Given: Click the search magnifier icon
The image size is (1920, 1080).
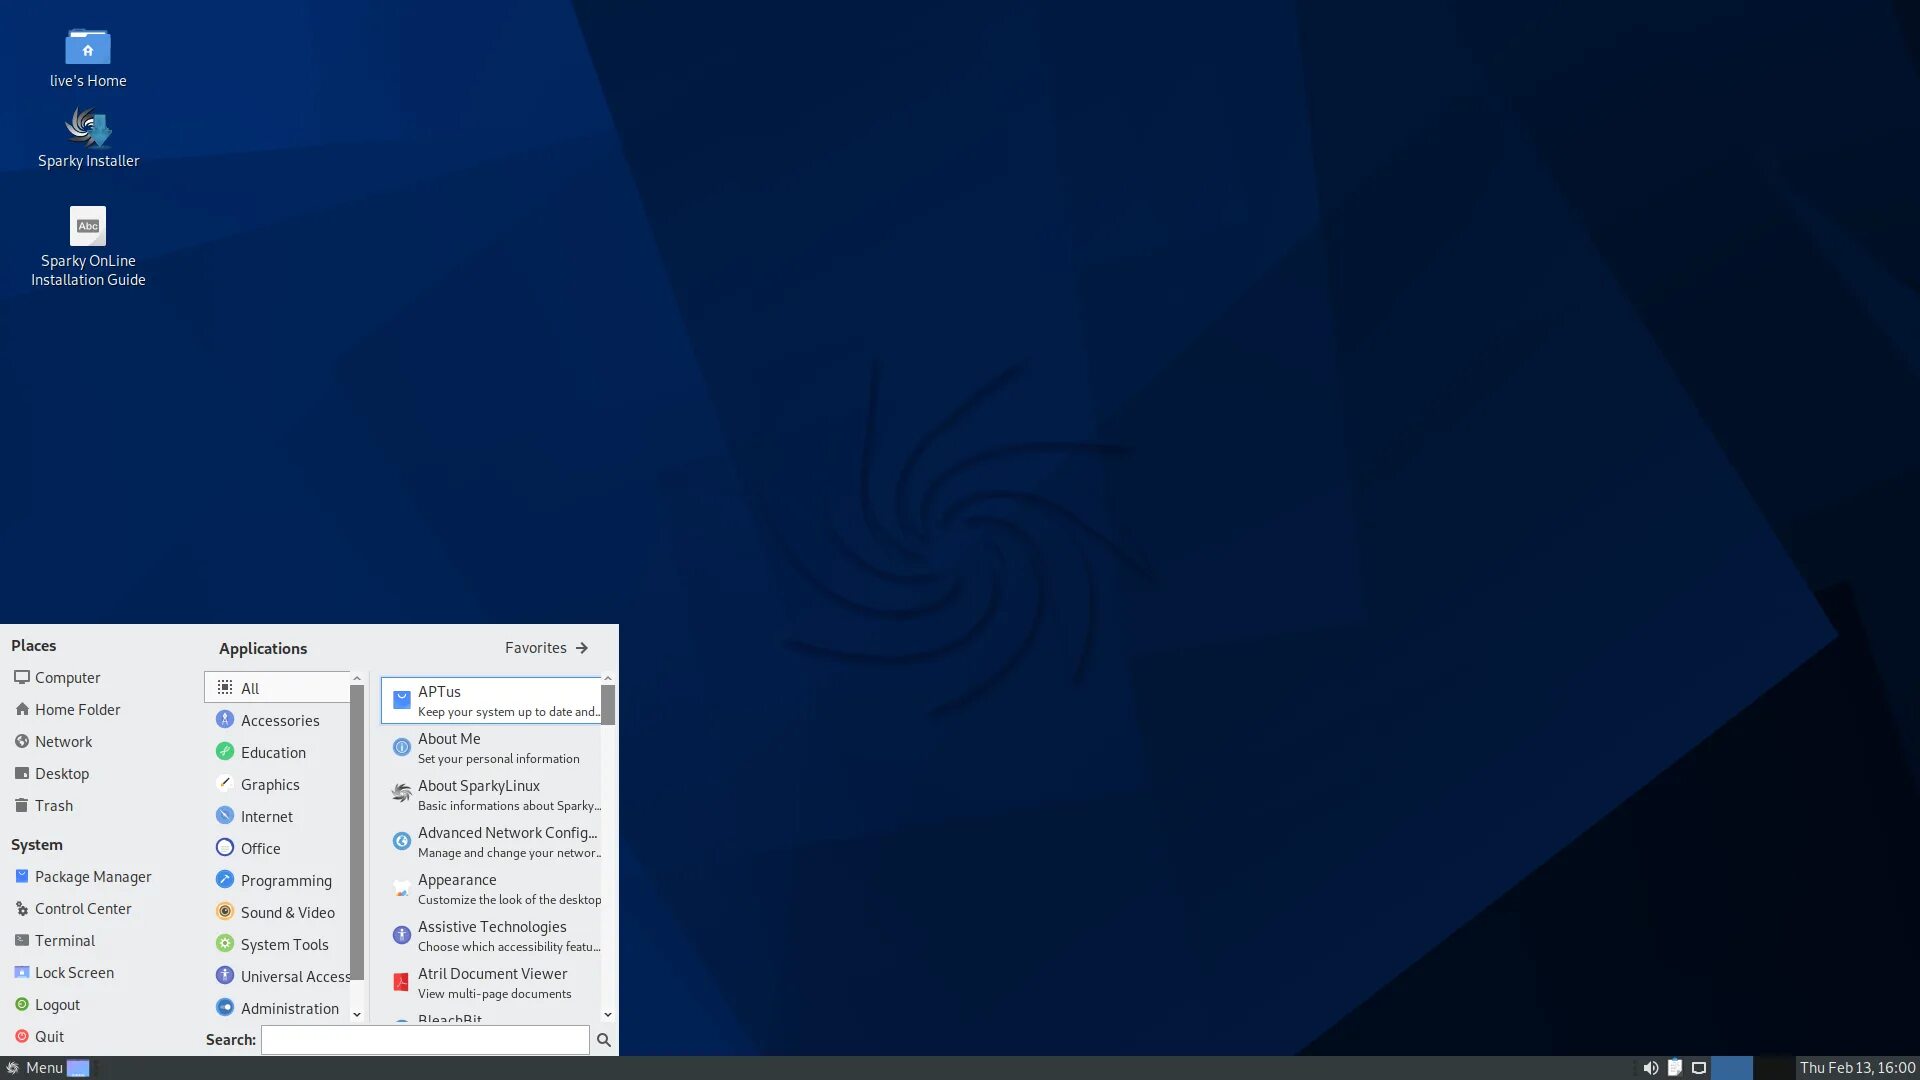Looking at the screenshot, I should tap(603, 1040).
